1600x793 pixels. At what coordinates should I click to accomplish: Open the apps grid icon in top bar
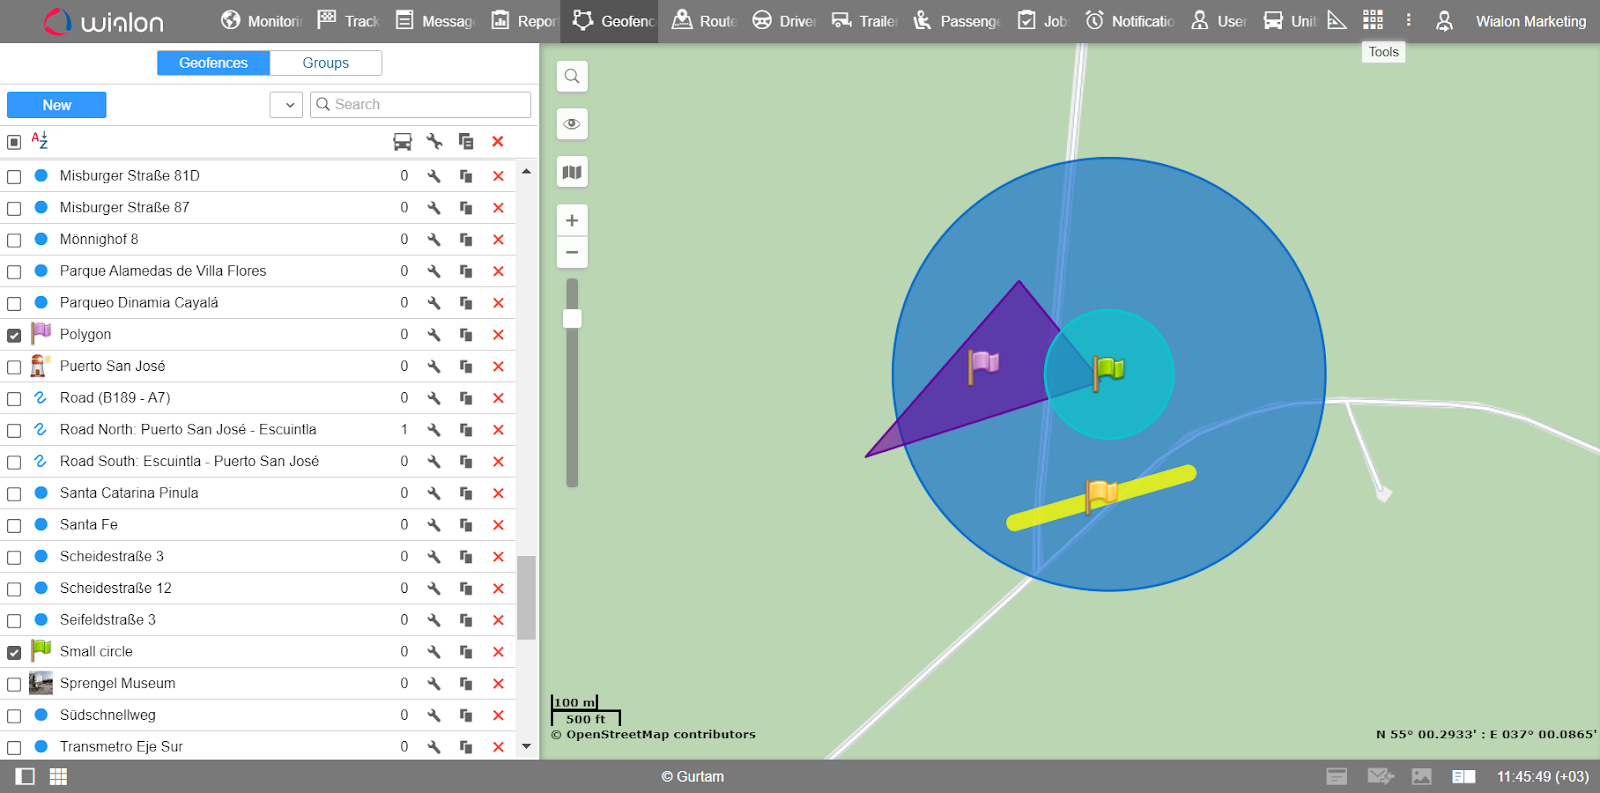click(1373, 20)
